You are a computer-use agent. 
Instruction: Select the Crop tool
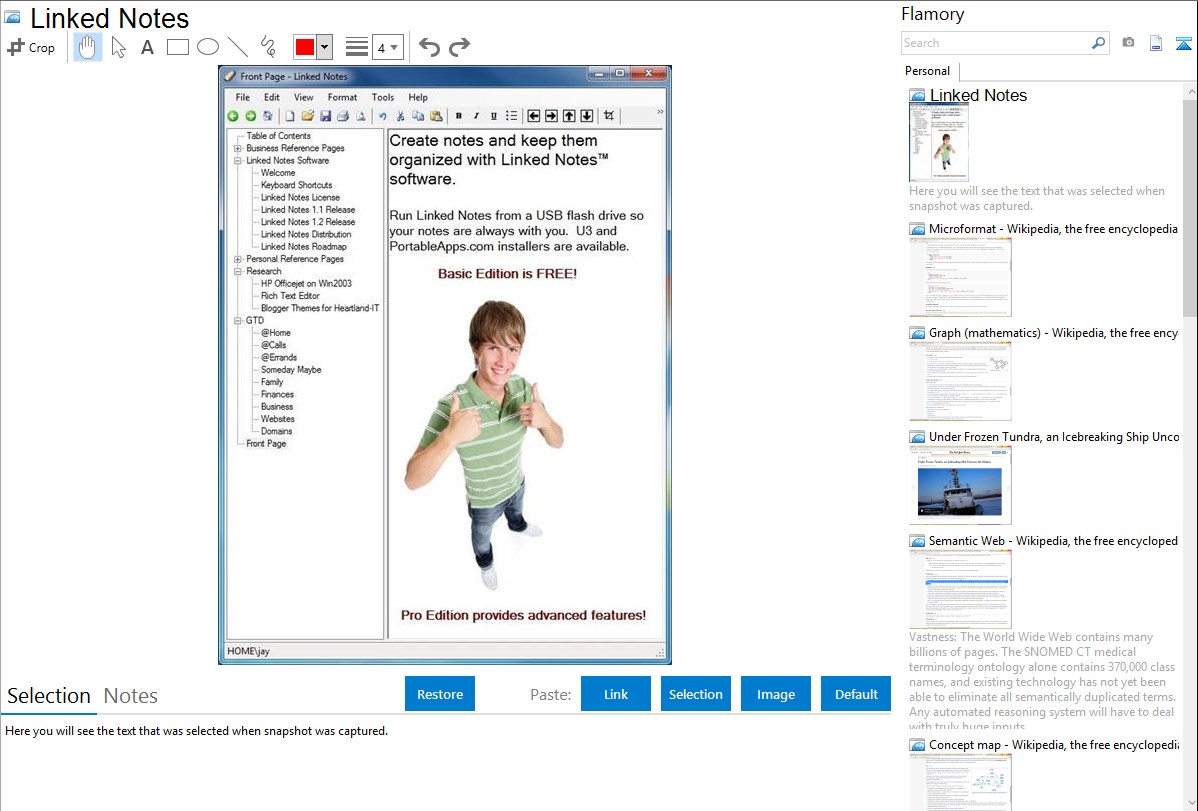(31, 47)
